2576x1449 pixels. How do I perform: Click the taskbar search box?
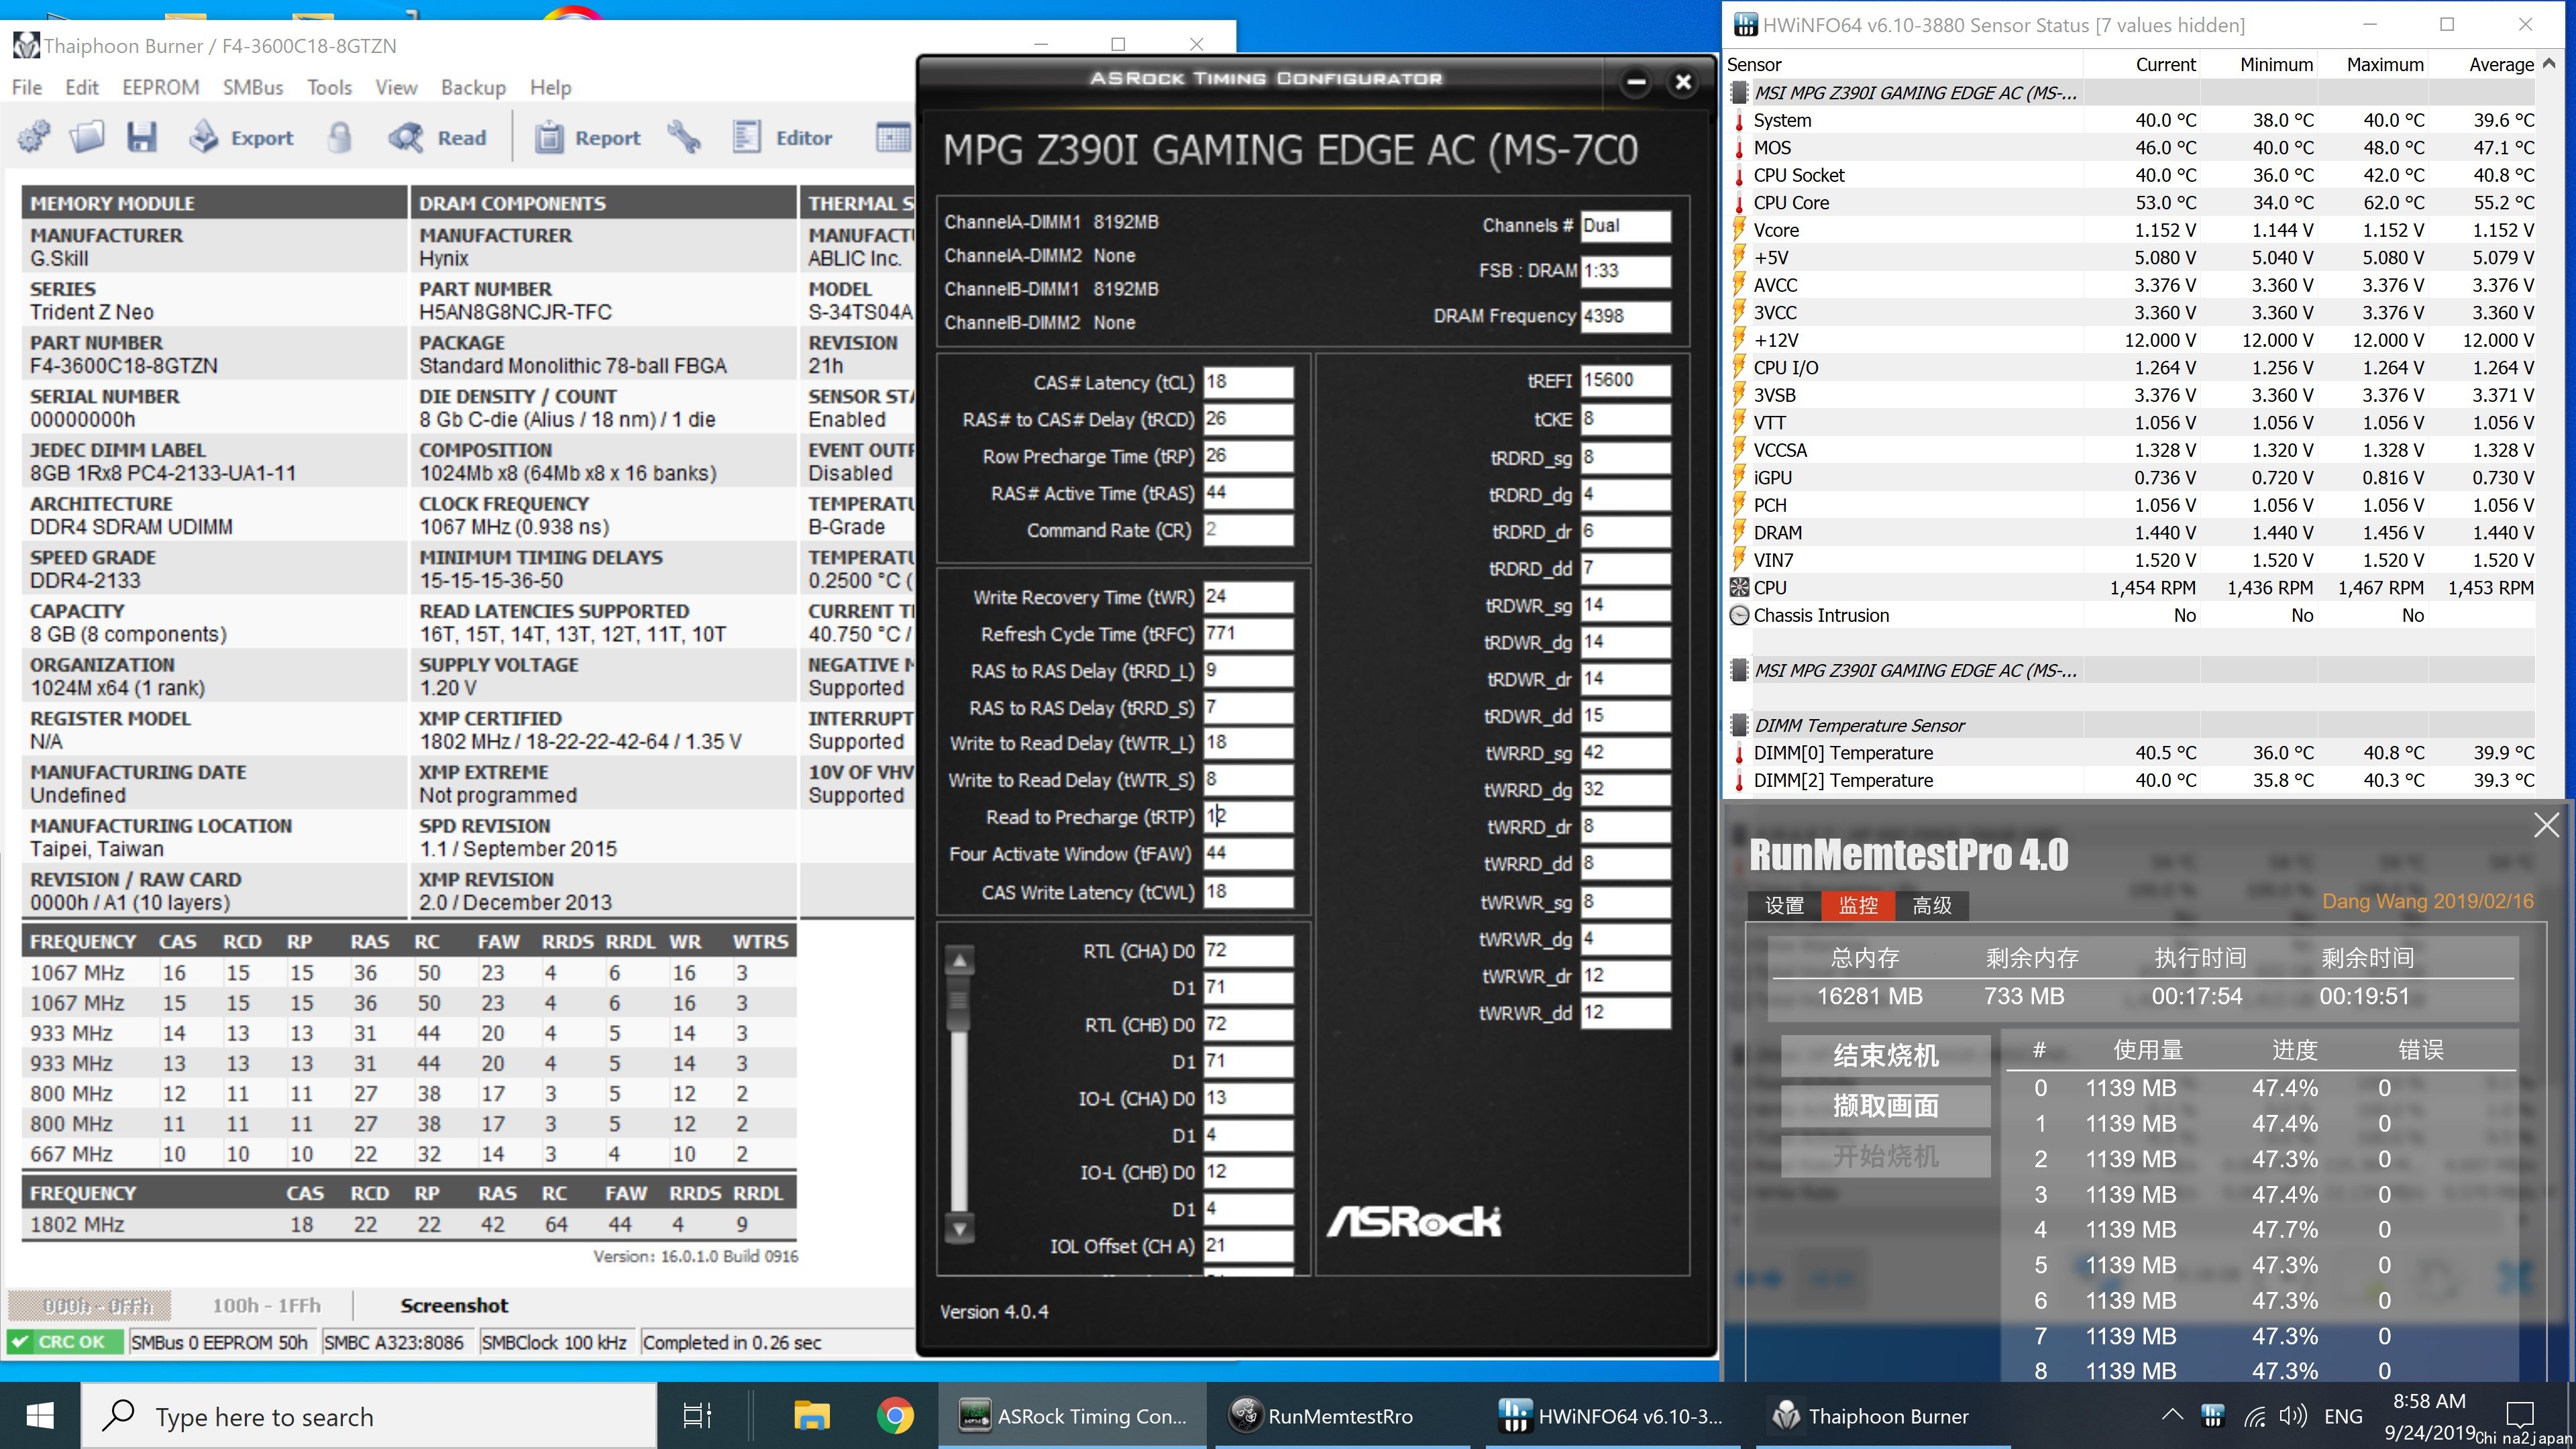point(369,1416)
